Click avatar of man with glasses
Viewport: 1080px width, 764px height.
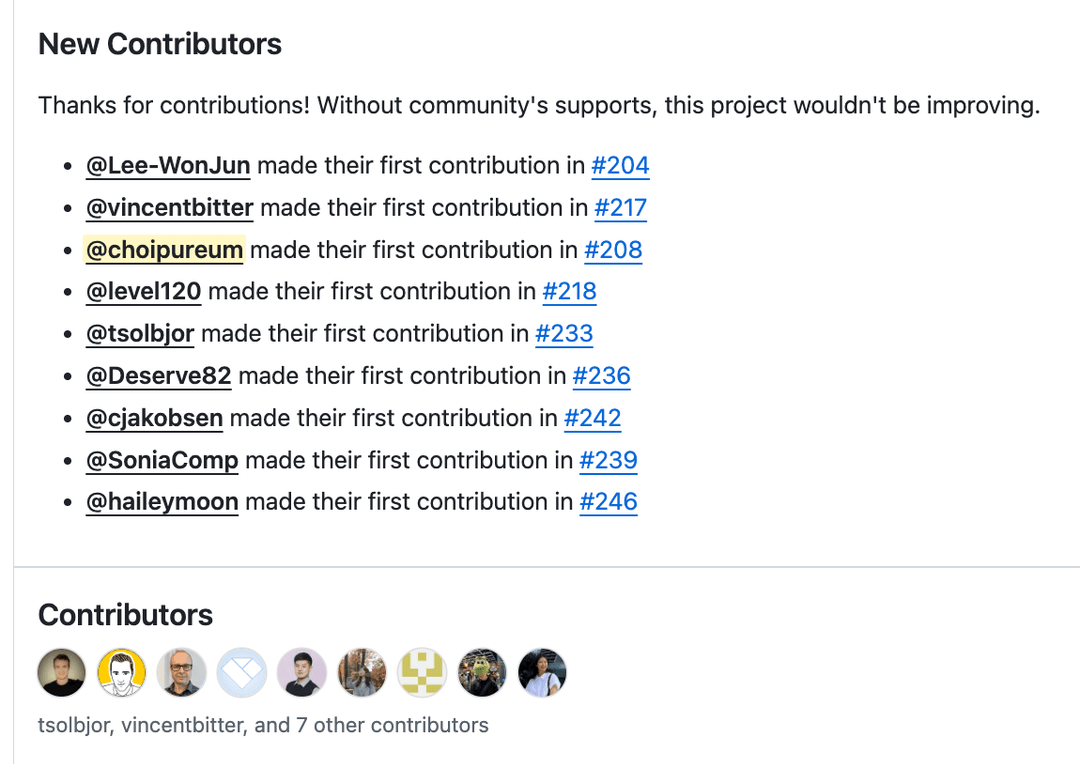click(x=182, y=672)
